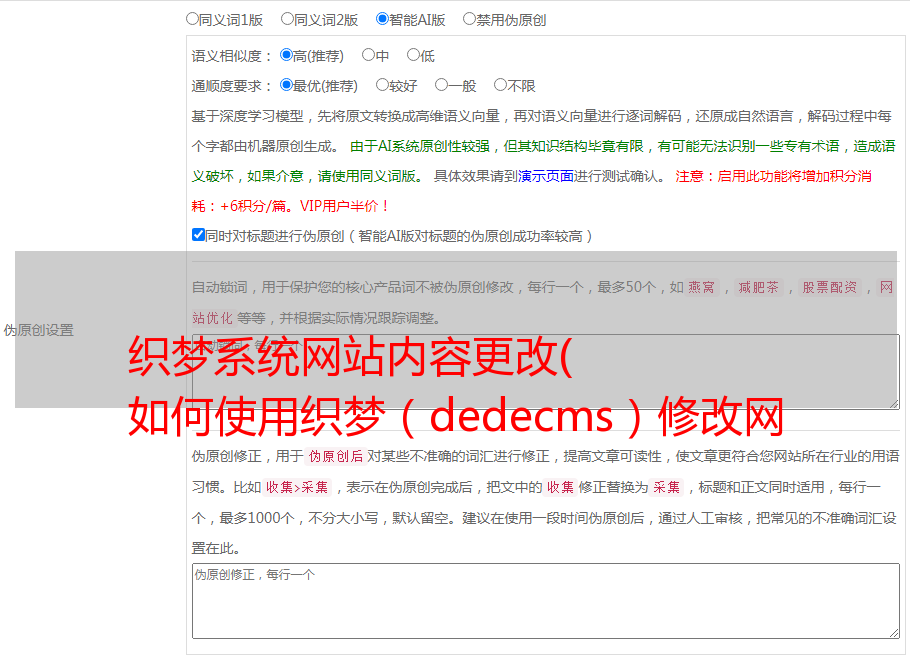Select the 同义词2版 radio option
Viewport: 911px width, 658px height.
pyautogui.click(x=287, y=19)
